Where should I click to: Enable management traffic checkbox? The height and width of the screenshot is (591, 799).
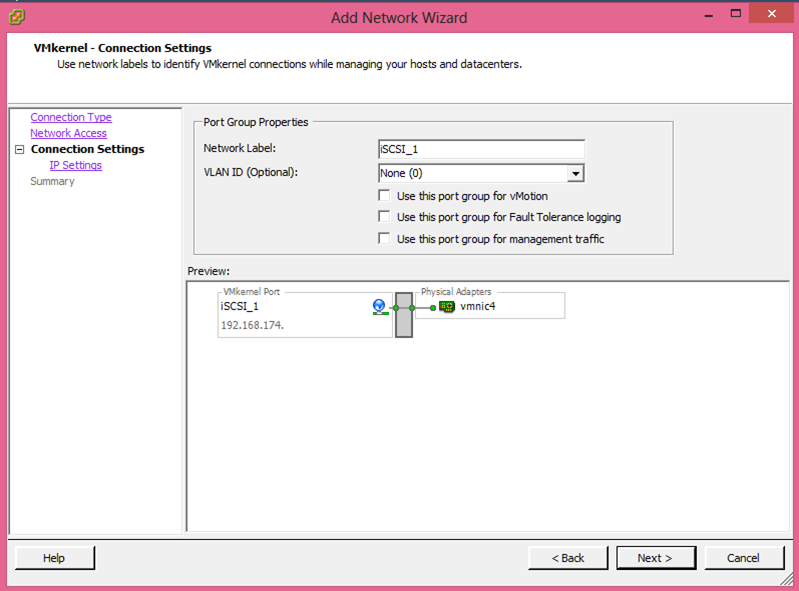click(384, 238)
